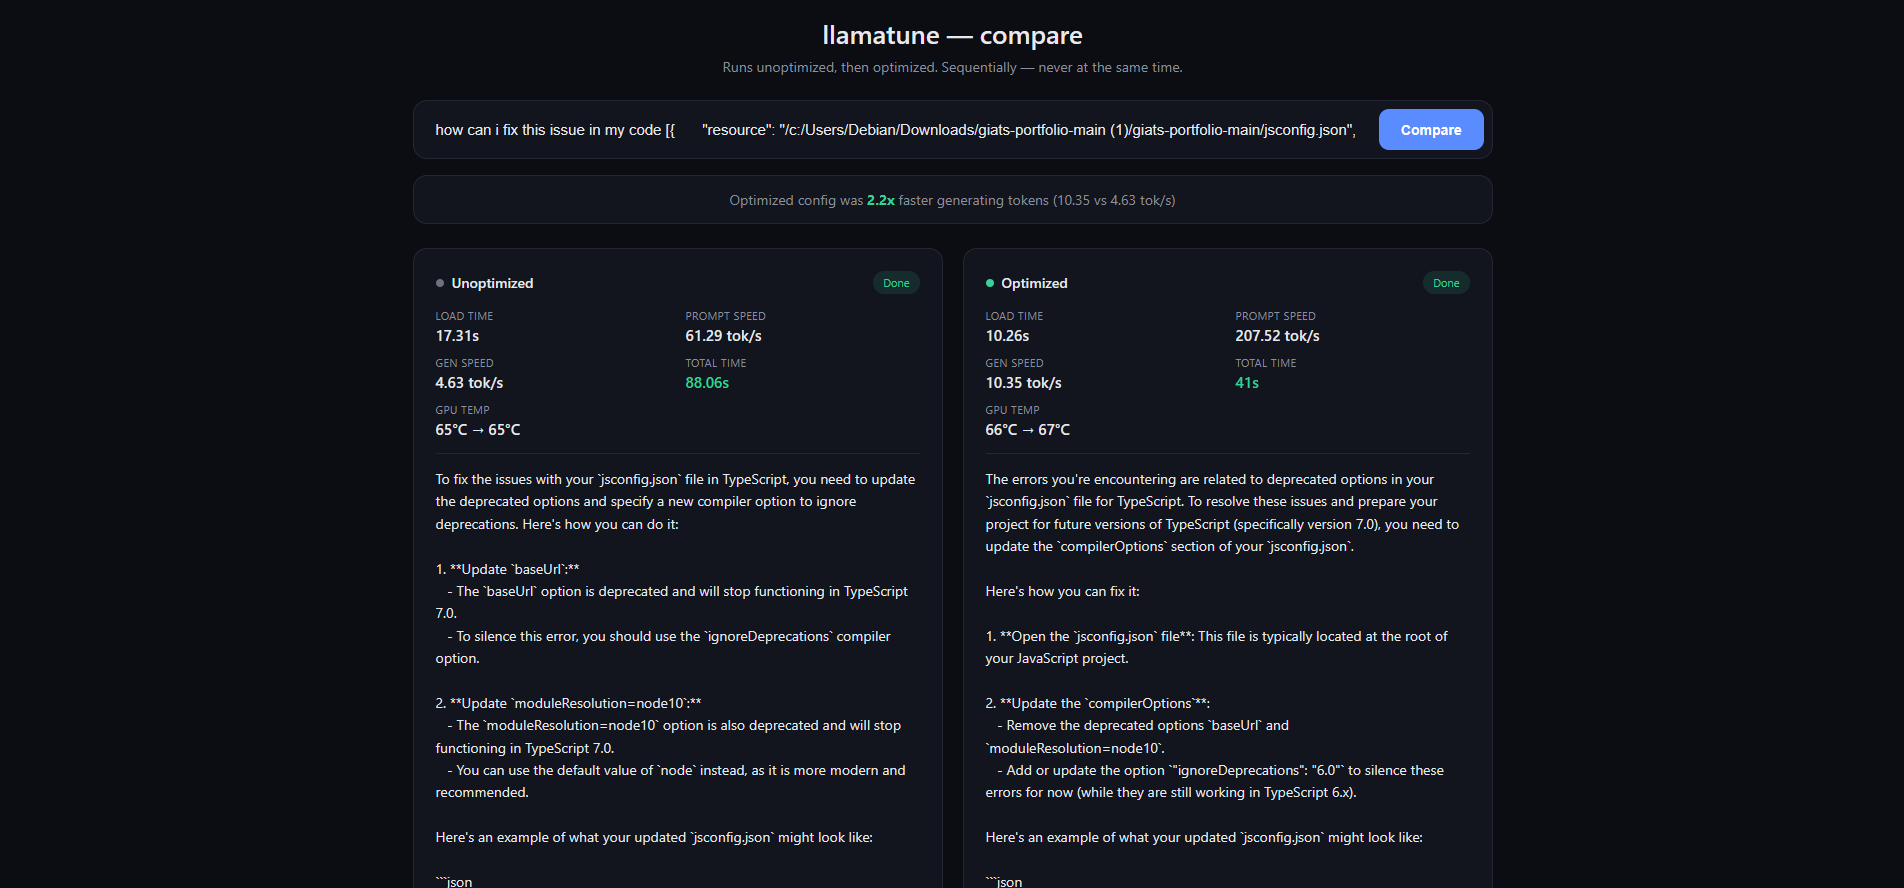This screenshot has width=1904, height=888.
Task: Click the "Add or update the option" ignoreDeprecations bullet
Action: (x=1214, y=781)
